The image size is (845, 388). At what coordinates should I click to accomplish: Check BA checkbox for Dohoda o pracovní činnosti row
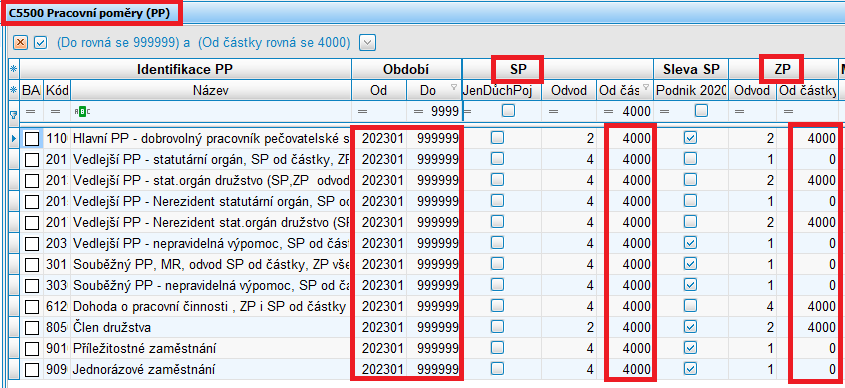[32, 307]
